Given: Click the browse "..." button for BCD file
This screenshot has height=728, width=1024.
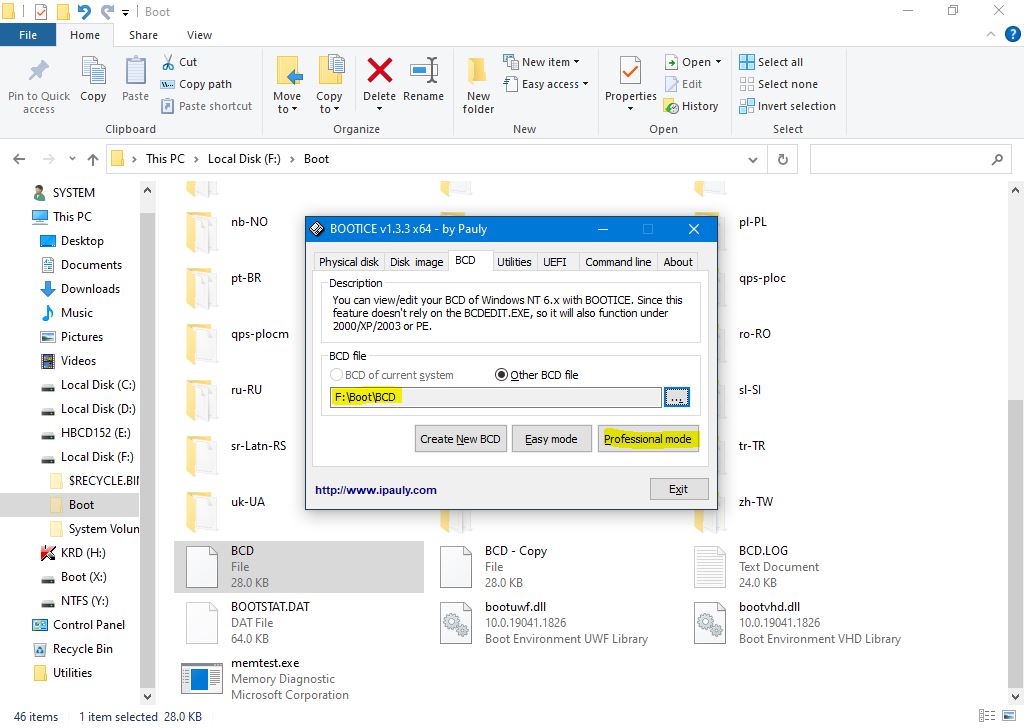Looking at the screenshot, I should pyautogui.click(x=677, y=398).
